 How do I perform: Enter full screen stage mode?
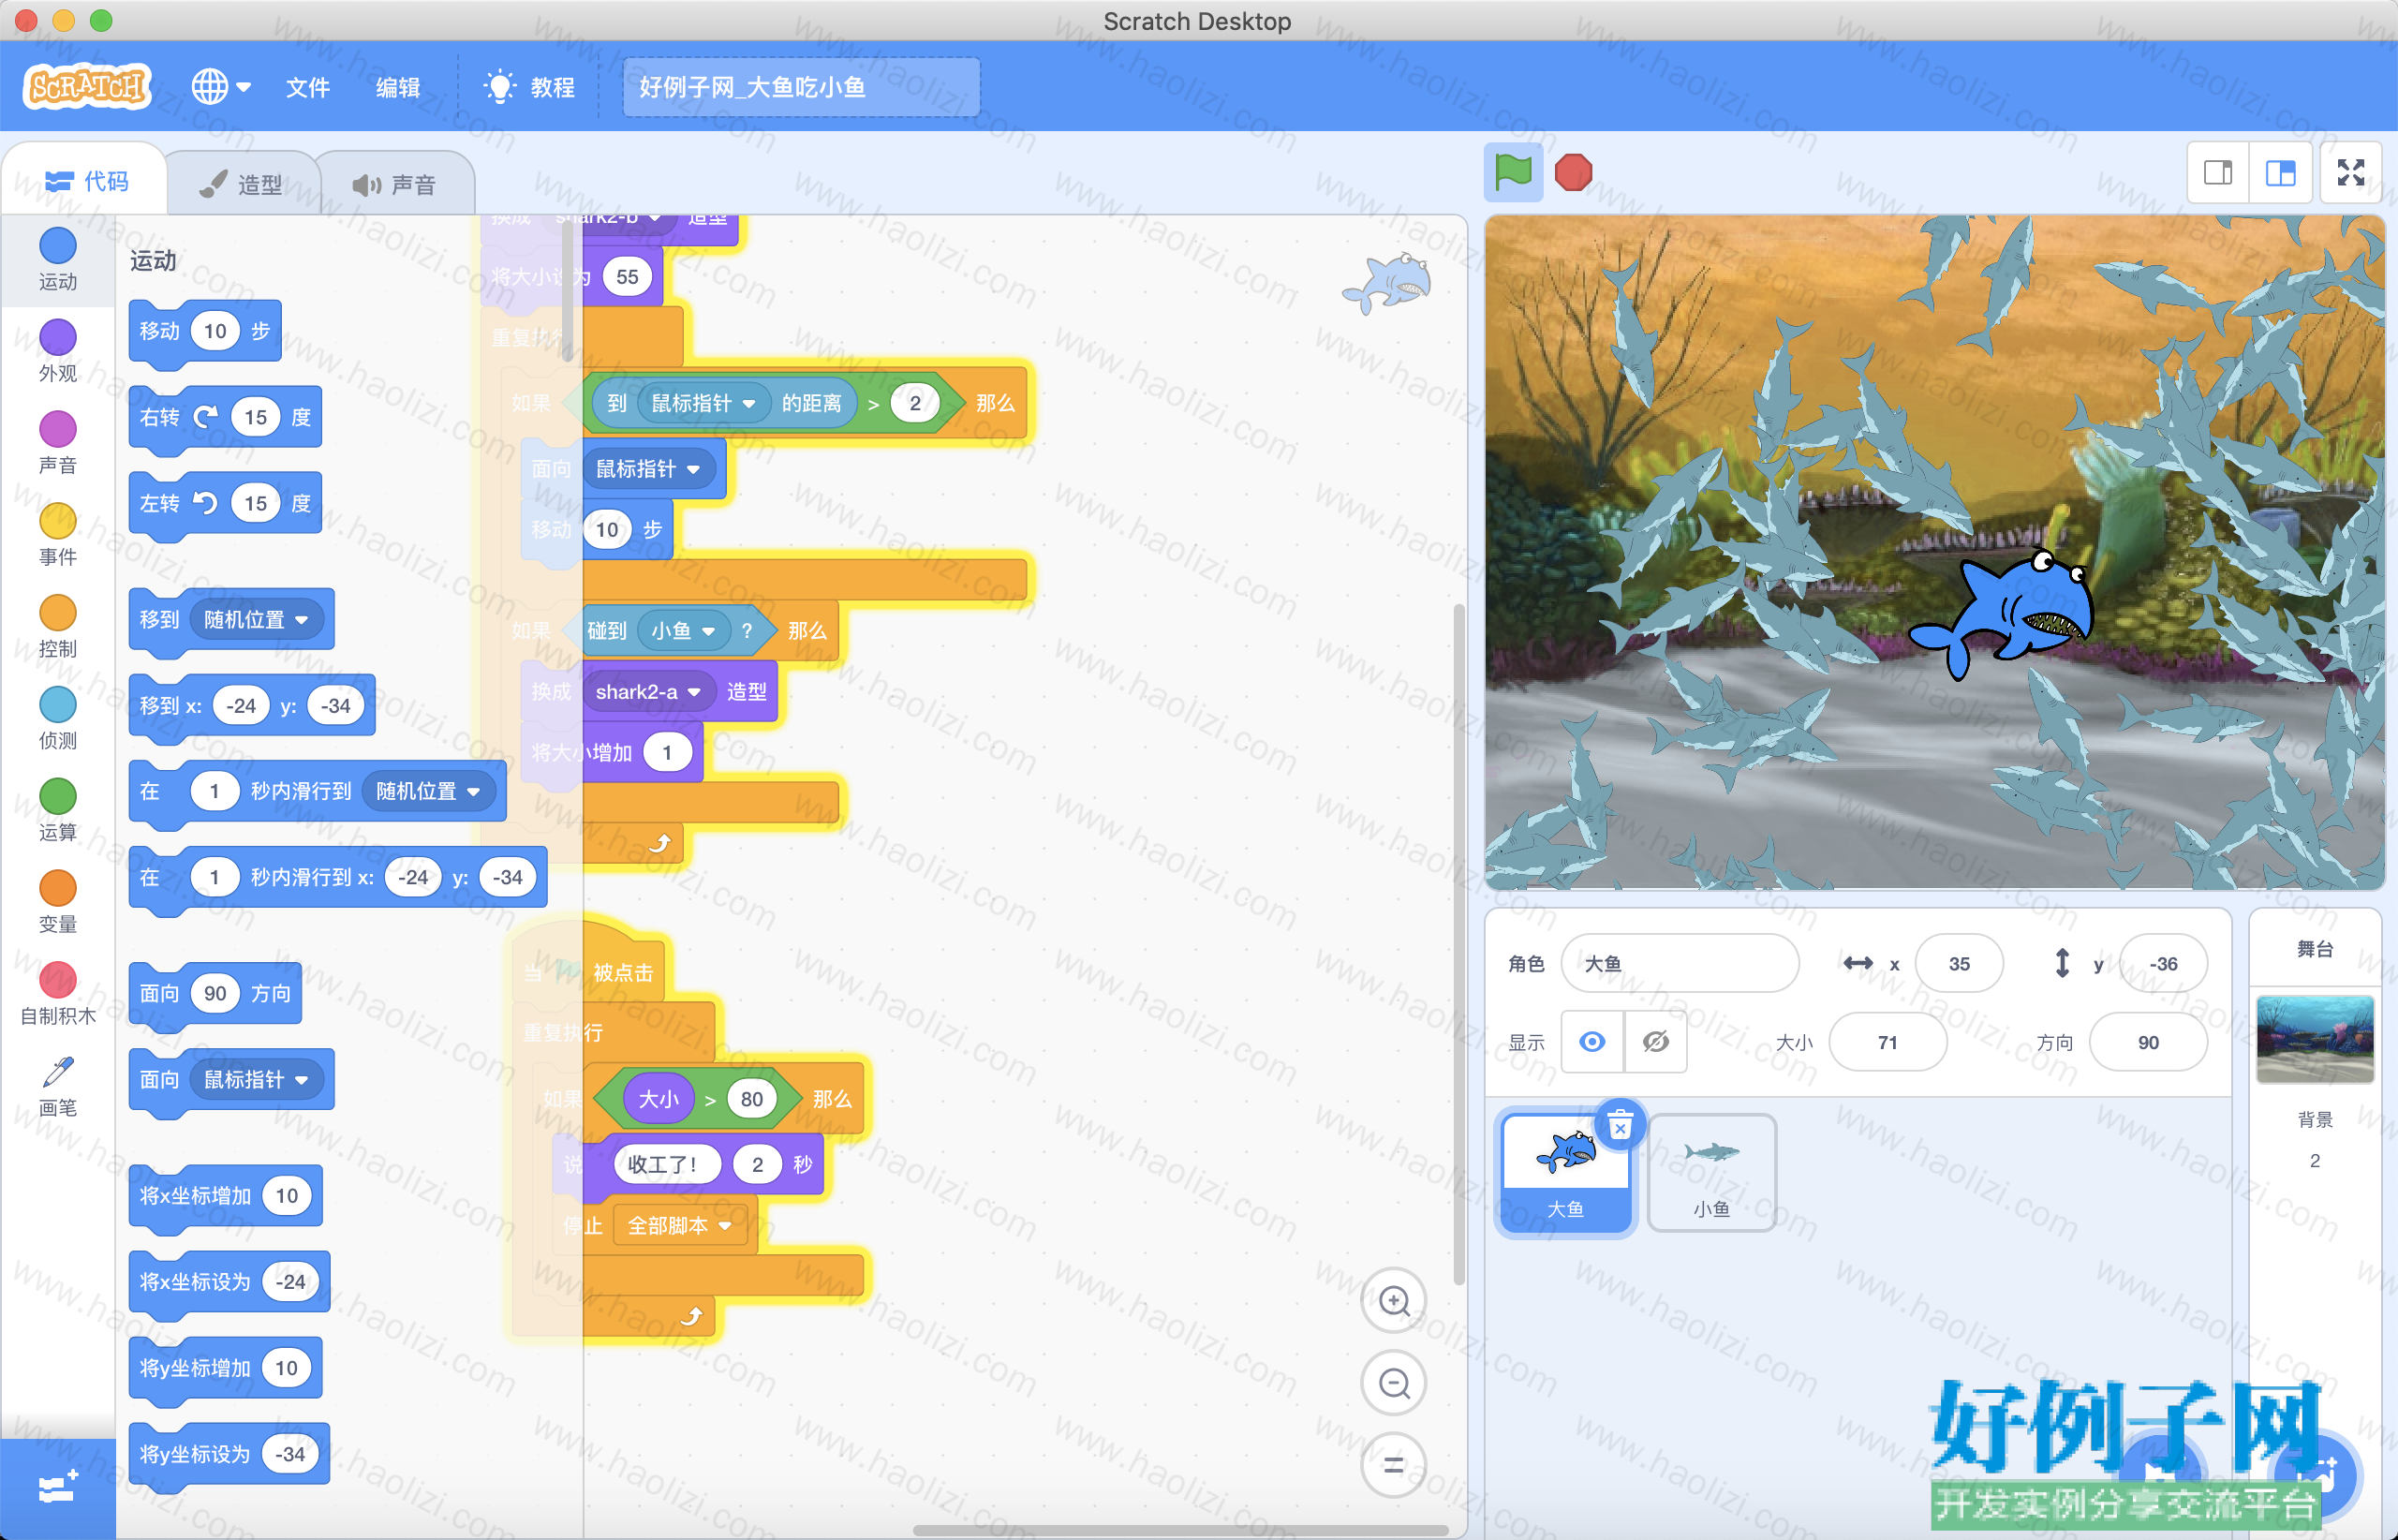(x=2351, y=173)
